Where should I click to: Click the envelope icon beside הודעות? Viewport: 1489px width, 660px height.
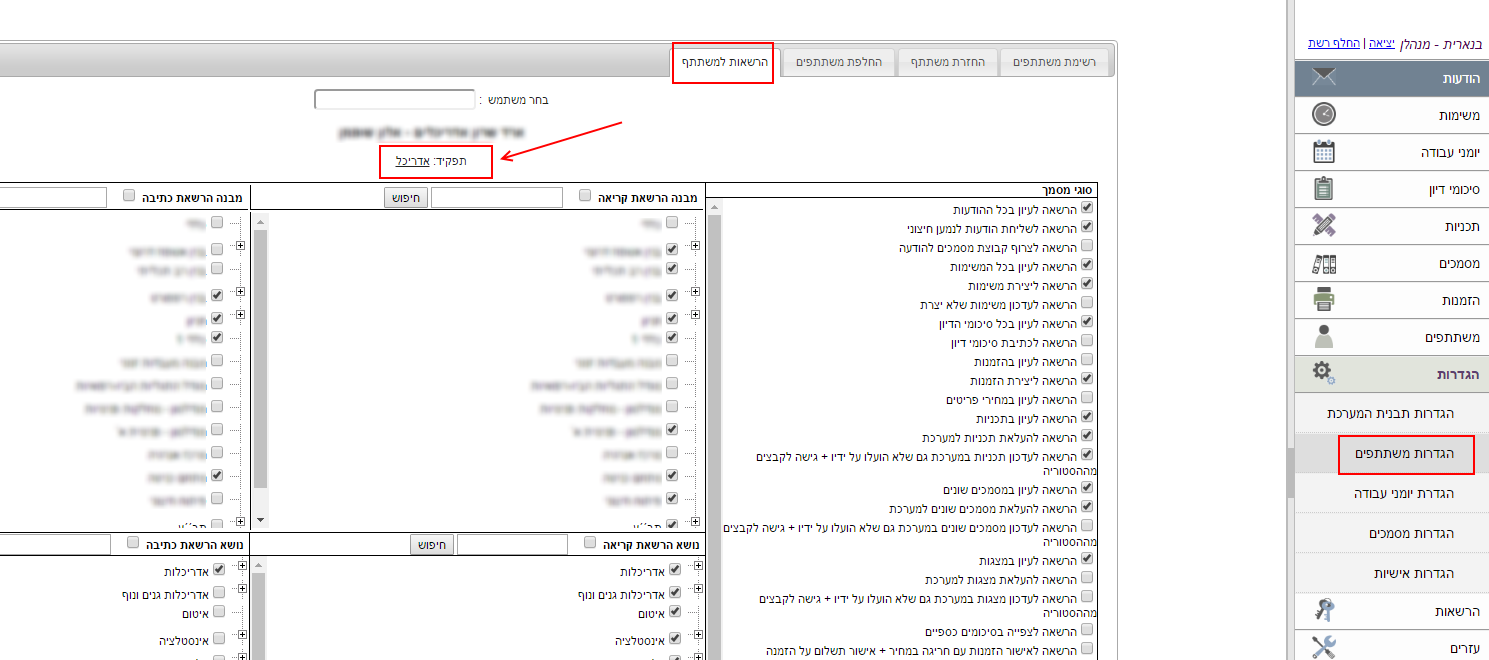tap(1323, 78)
